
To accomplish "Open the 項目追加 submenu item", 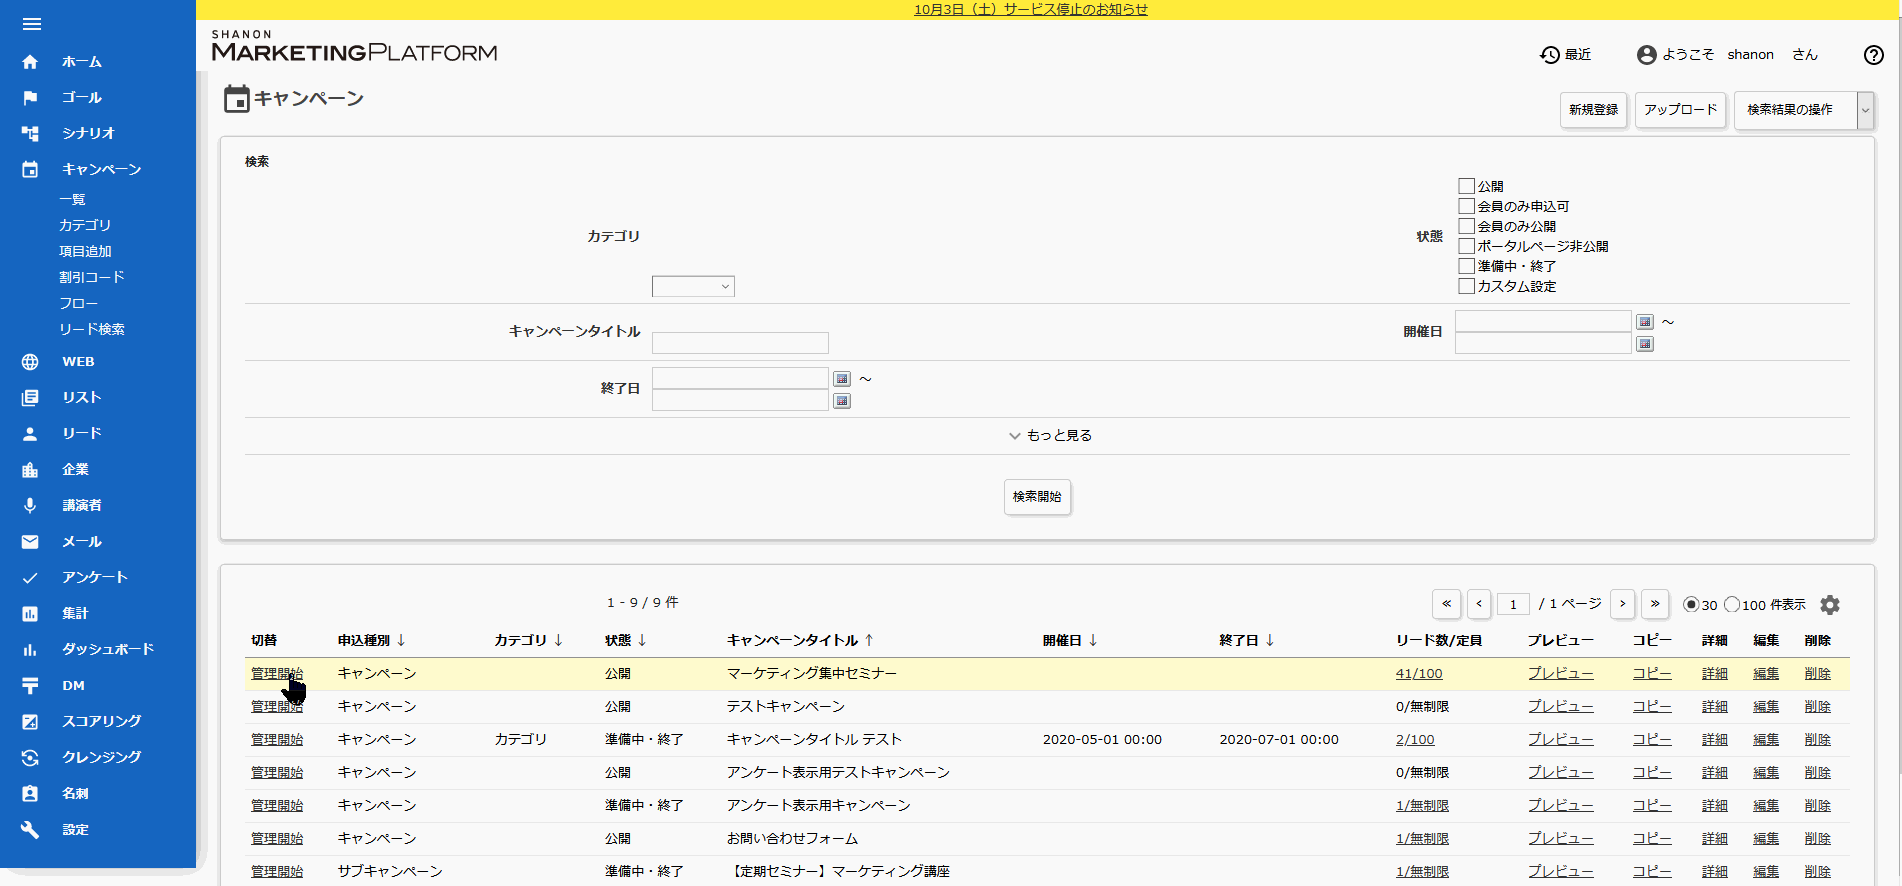I will coord(85,252).
